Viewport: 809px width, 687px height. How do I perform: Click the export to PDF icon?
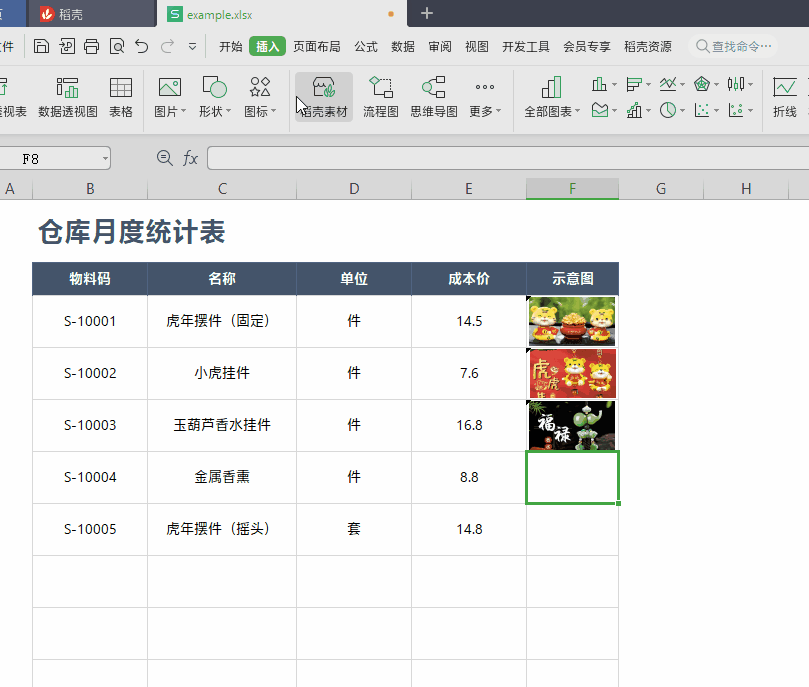click(x=67, y=46)
